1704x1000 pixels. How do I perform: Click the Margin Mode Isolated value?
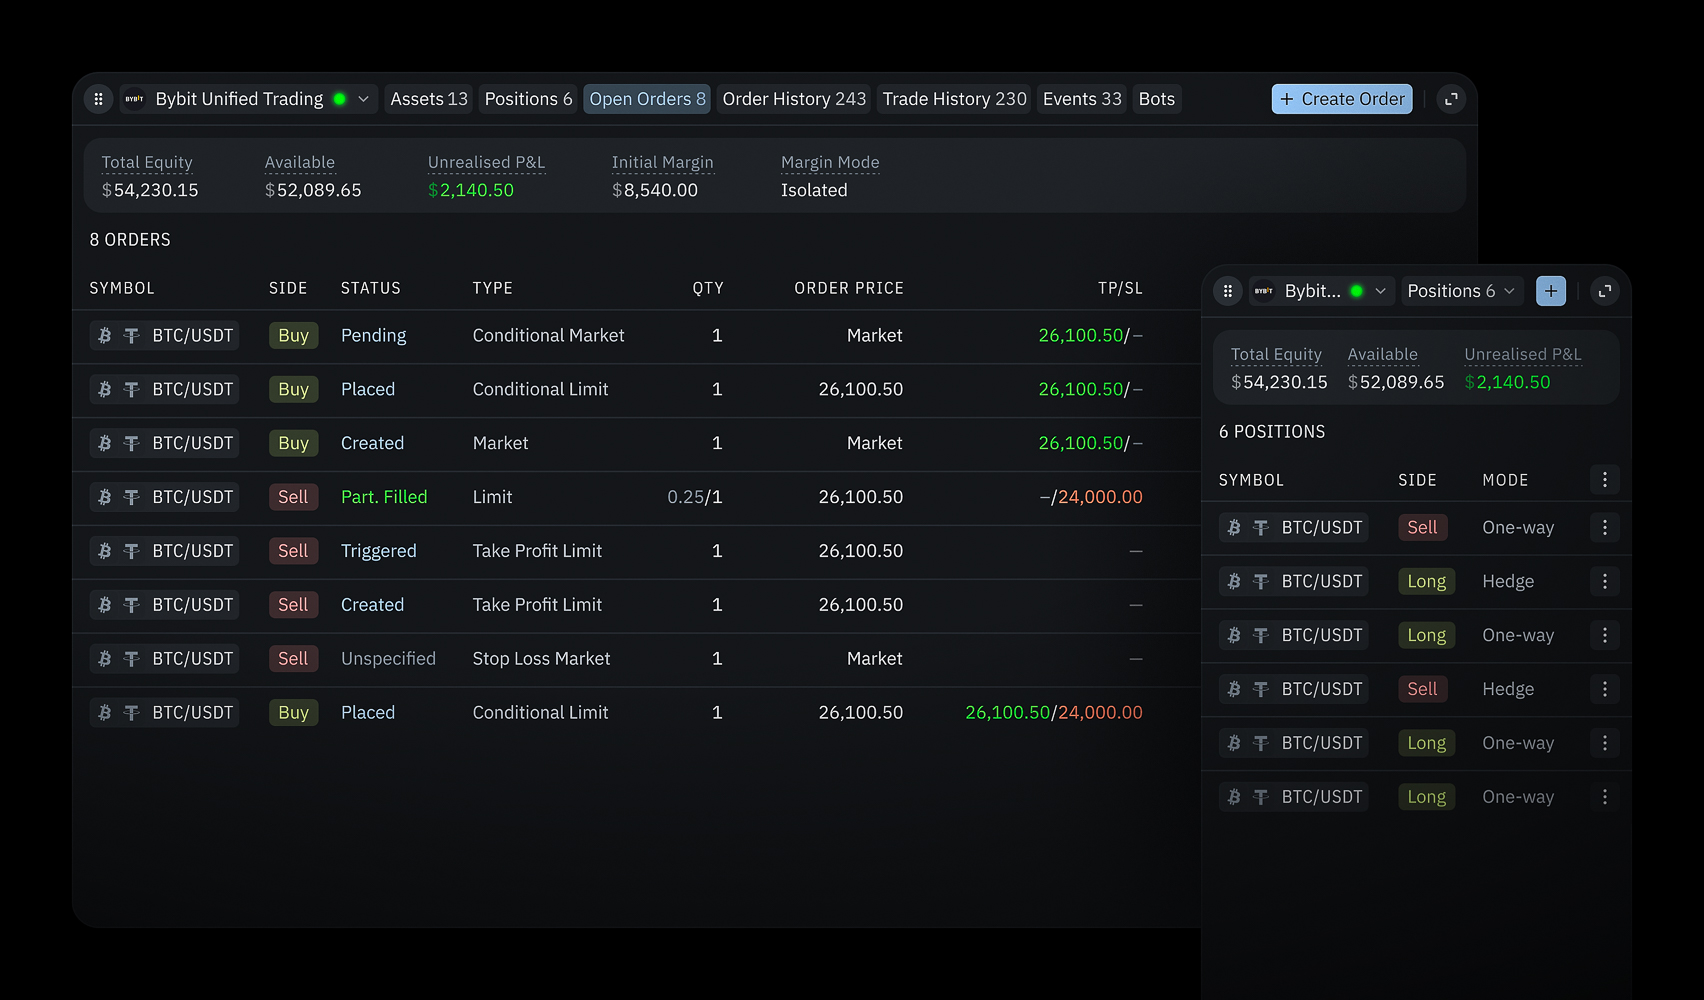[x=814, y=190]
